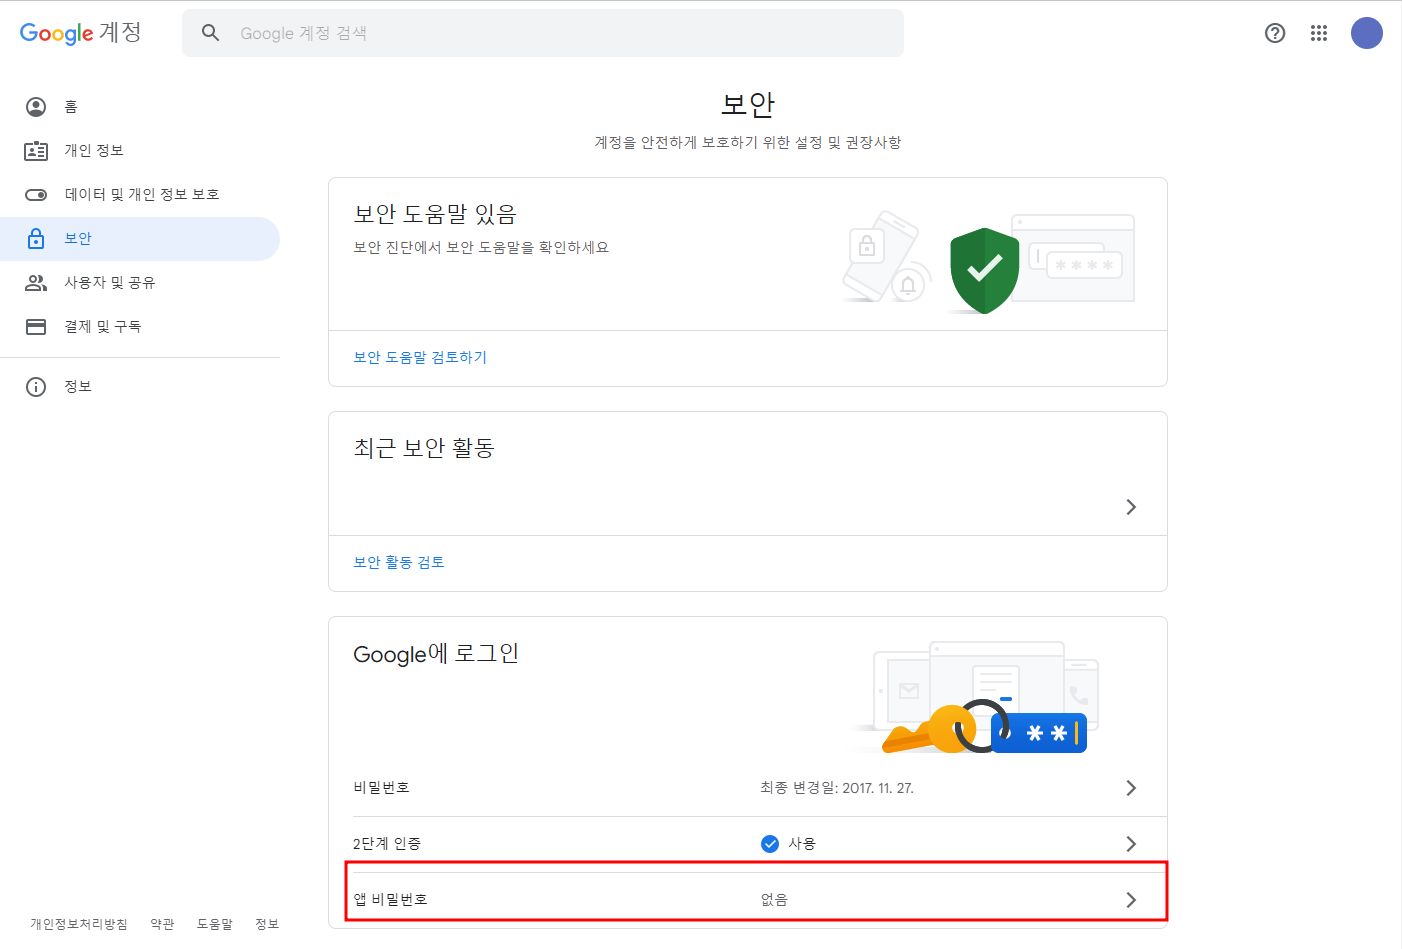Viewport: 1402px width, 949px height.
Task: Click the 데이터 및 개인 정보 보호 toggle icon
Action: tap(36, 195)
